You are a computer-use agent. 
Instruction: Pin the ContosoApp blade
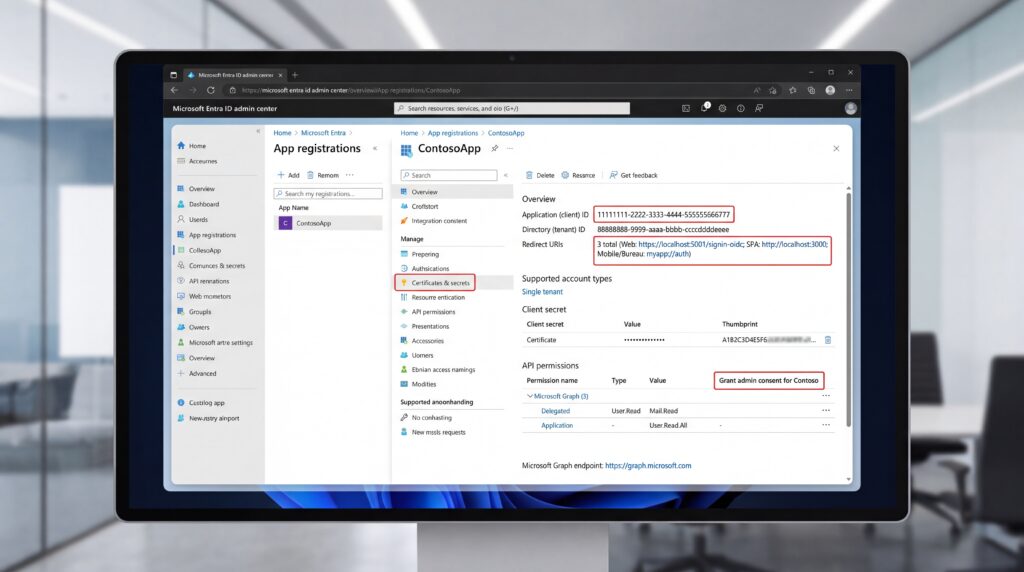click(x=495, y=149)
